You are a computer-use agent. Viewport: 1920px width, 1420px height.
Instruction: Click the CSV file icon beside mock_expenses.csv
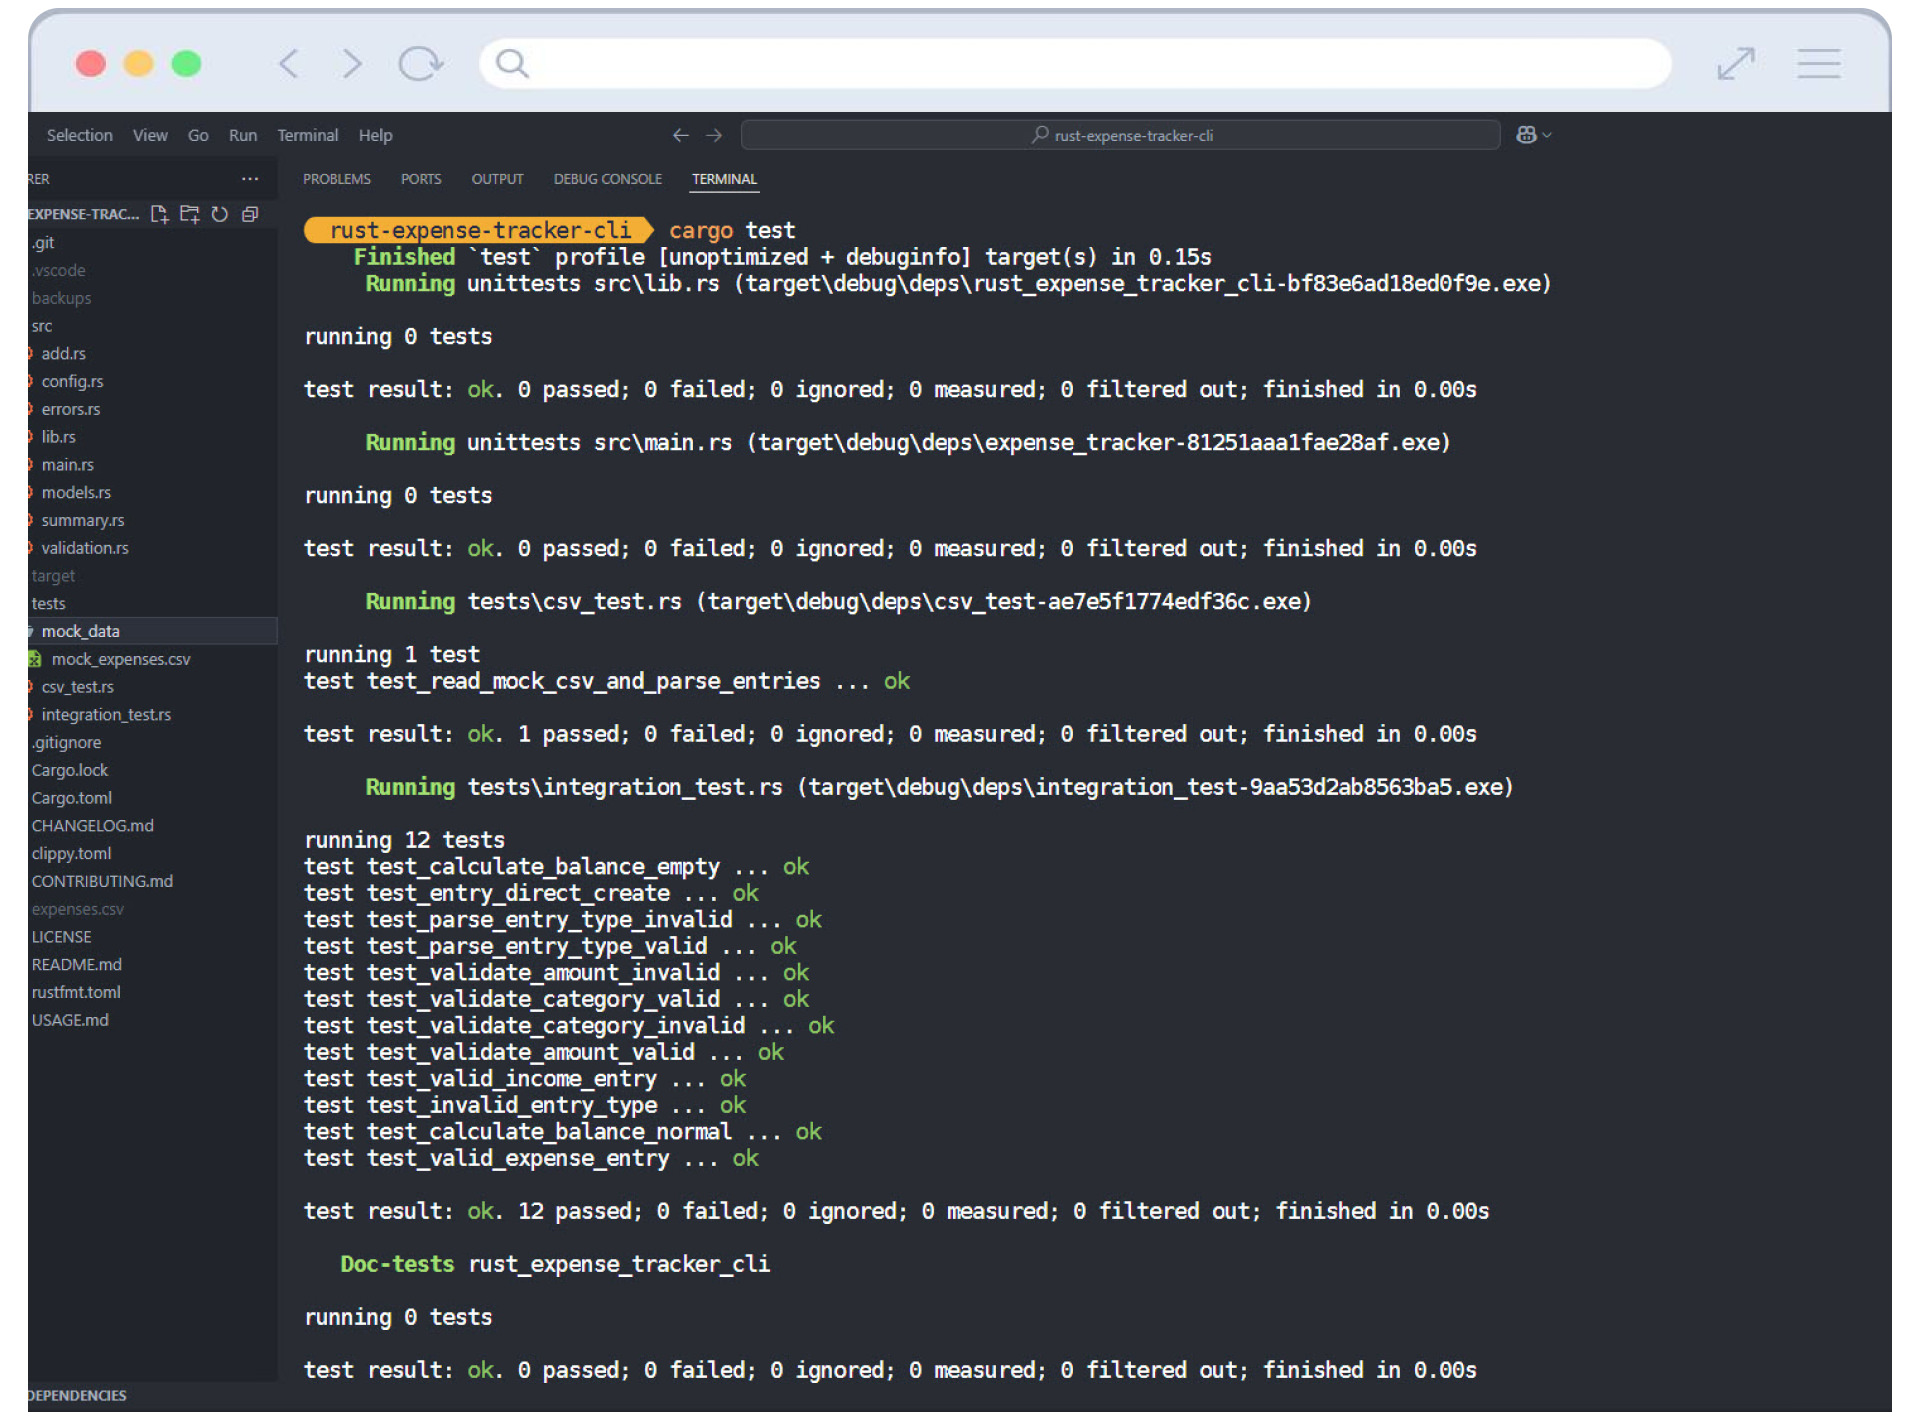(35, 659)
